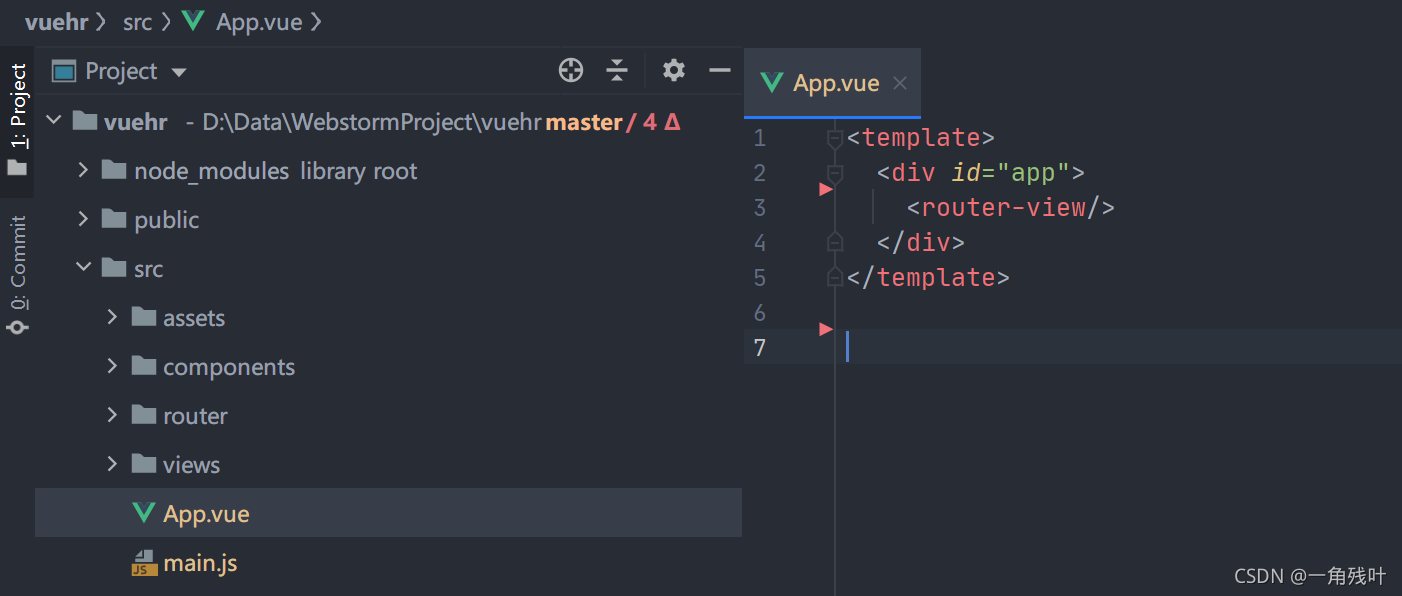Click the Vue icon in the breadcrumb bar
Screen dimensions: 1402x596
point(193,22)
